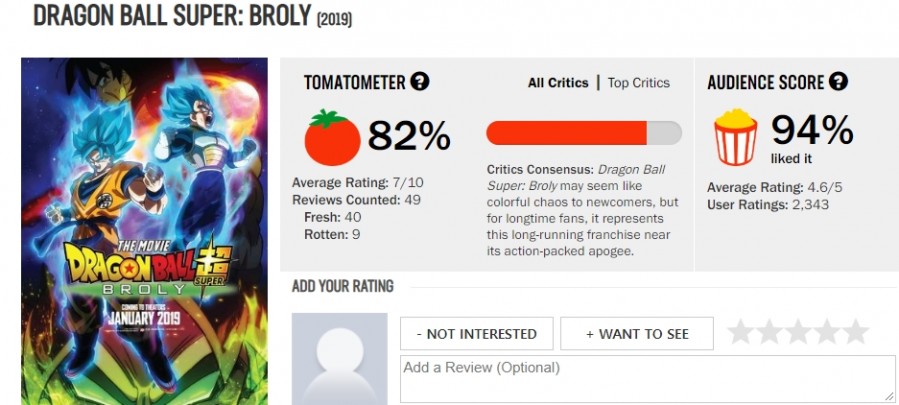The width and height of the screenshot is (899, 405).
Task: Click the Audience Score help question mark icon
Action: click(839, 82)
